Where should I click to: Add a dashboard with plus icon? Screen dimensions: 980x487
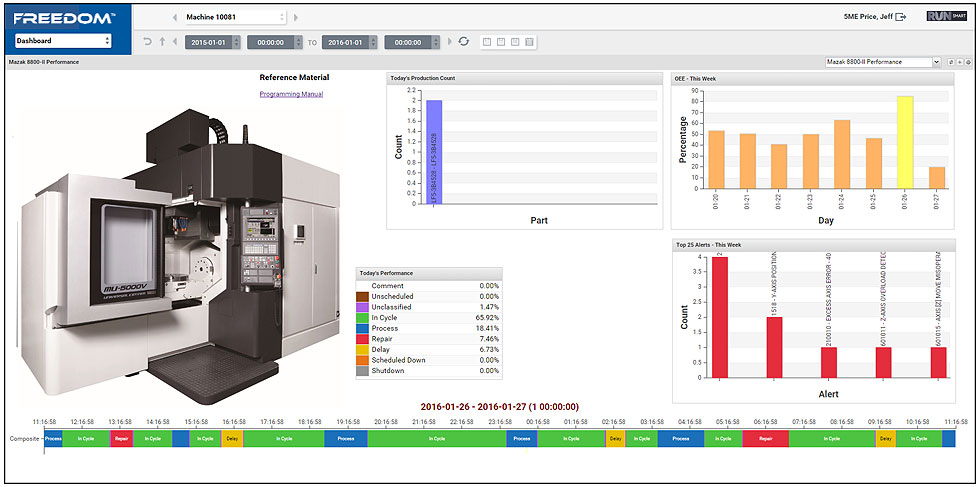click(960, 62)
